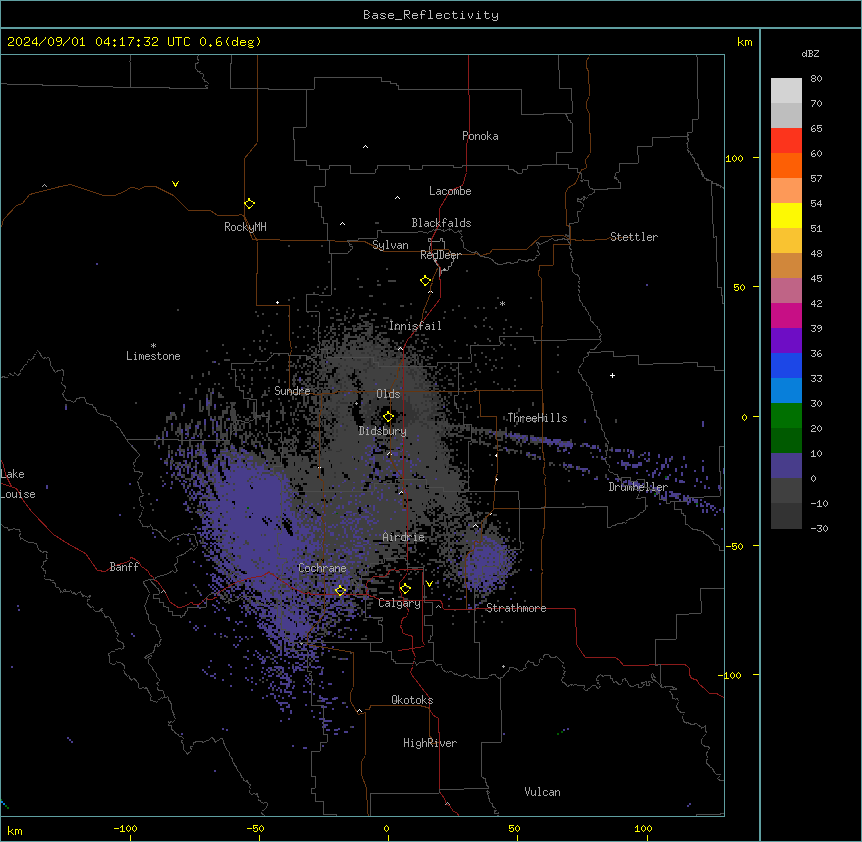Select the green 30 dBZ legend swatch
The image size is (862, 842).
(786, 416)
